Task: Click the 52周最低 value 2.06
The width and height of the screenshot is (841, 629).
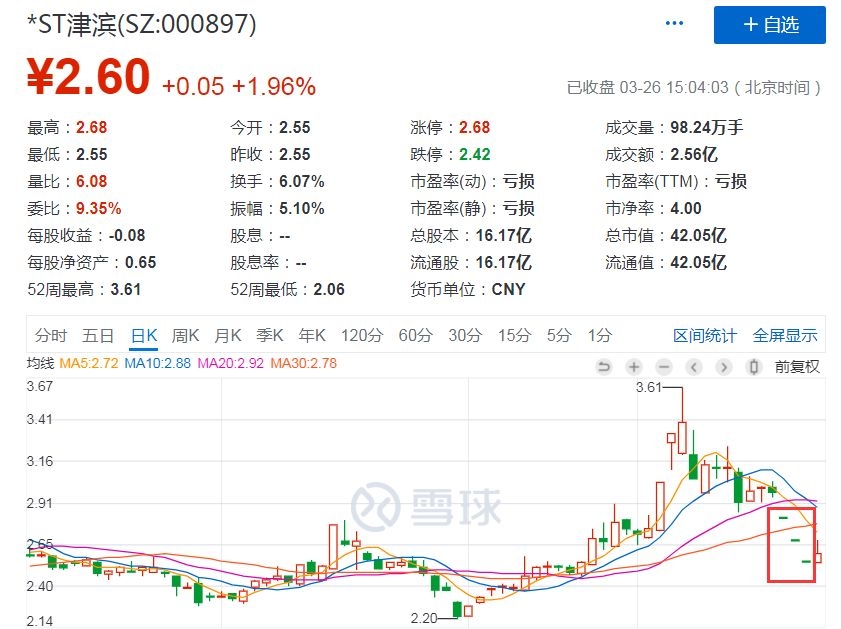Action: pos(329,290)
